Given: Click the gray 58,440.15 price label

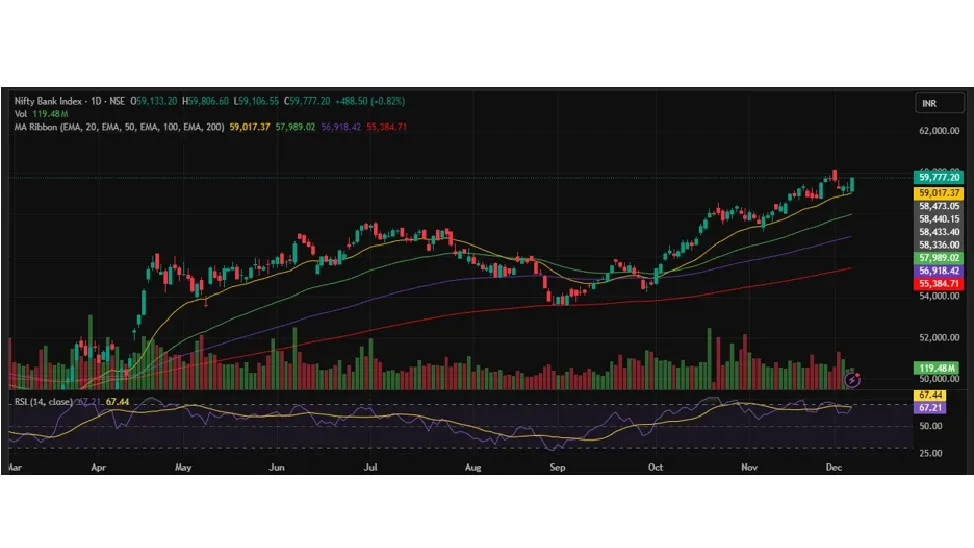Looking at the screenshot, I should coord(939,219).
